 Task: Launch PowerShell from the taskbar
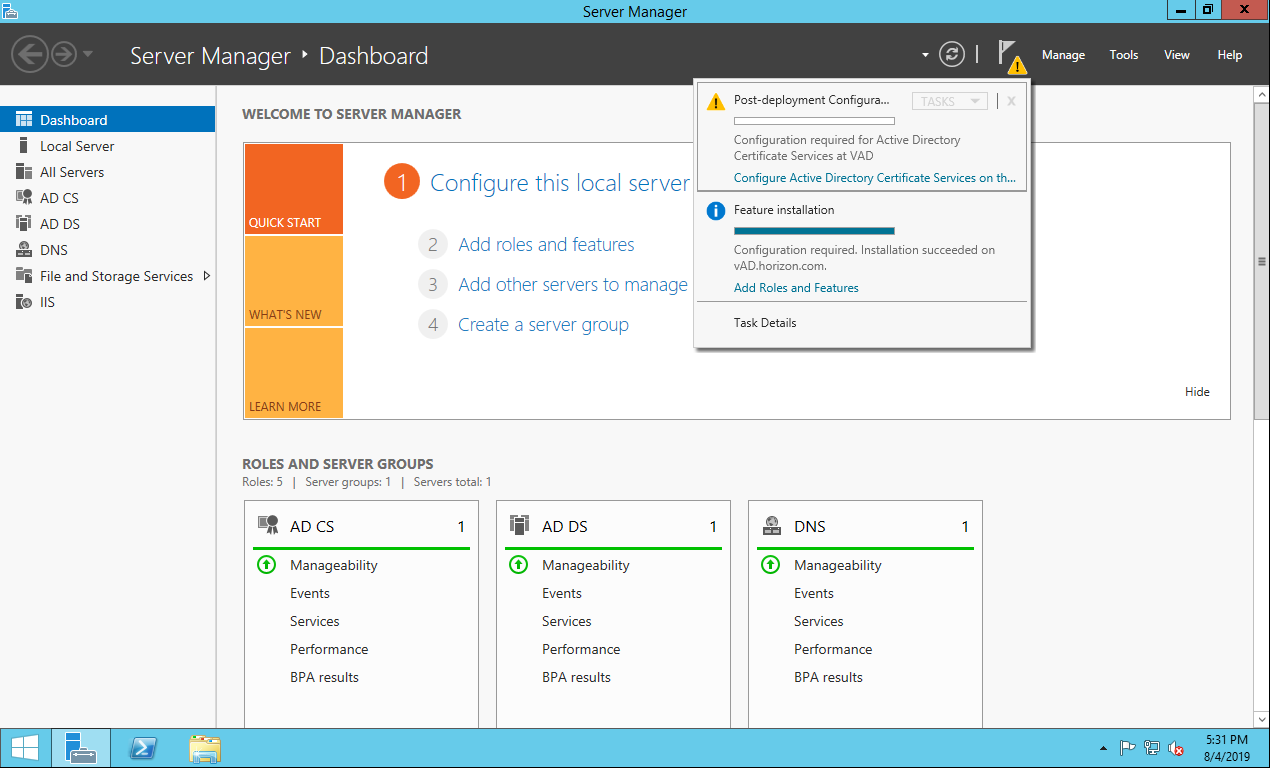click(x=143, y=748)
